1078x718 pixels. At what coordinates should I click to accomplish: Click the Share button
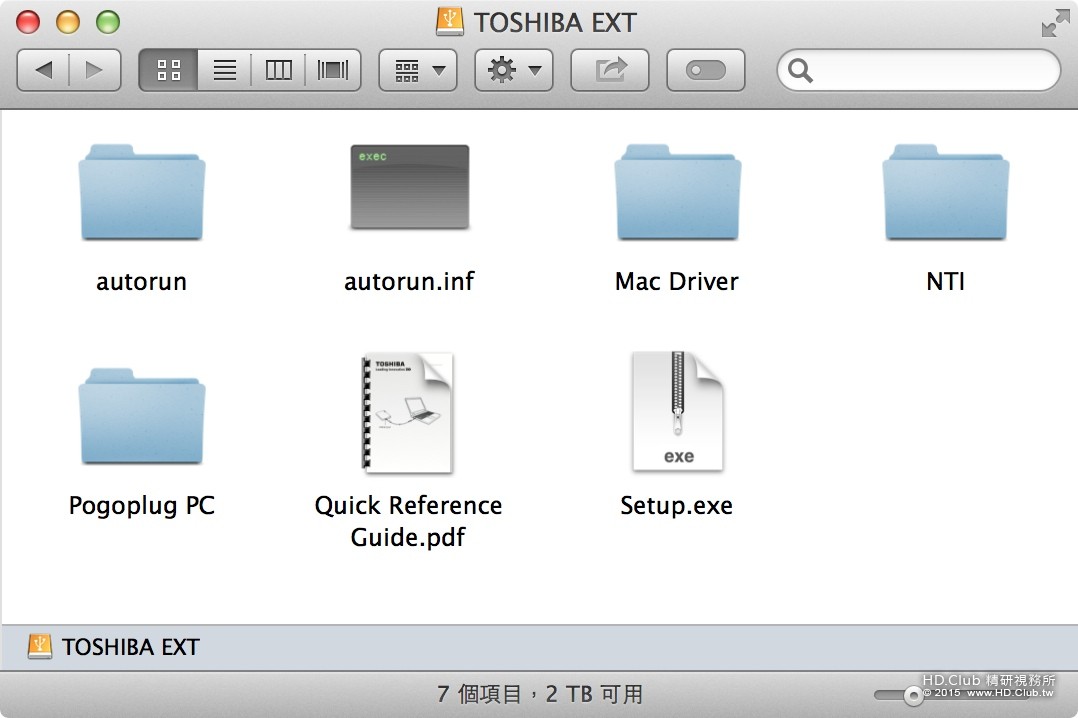pos(610,70)
